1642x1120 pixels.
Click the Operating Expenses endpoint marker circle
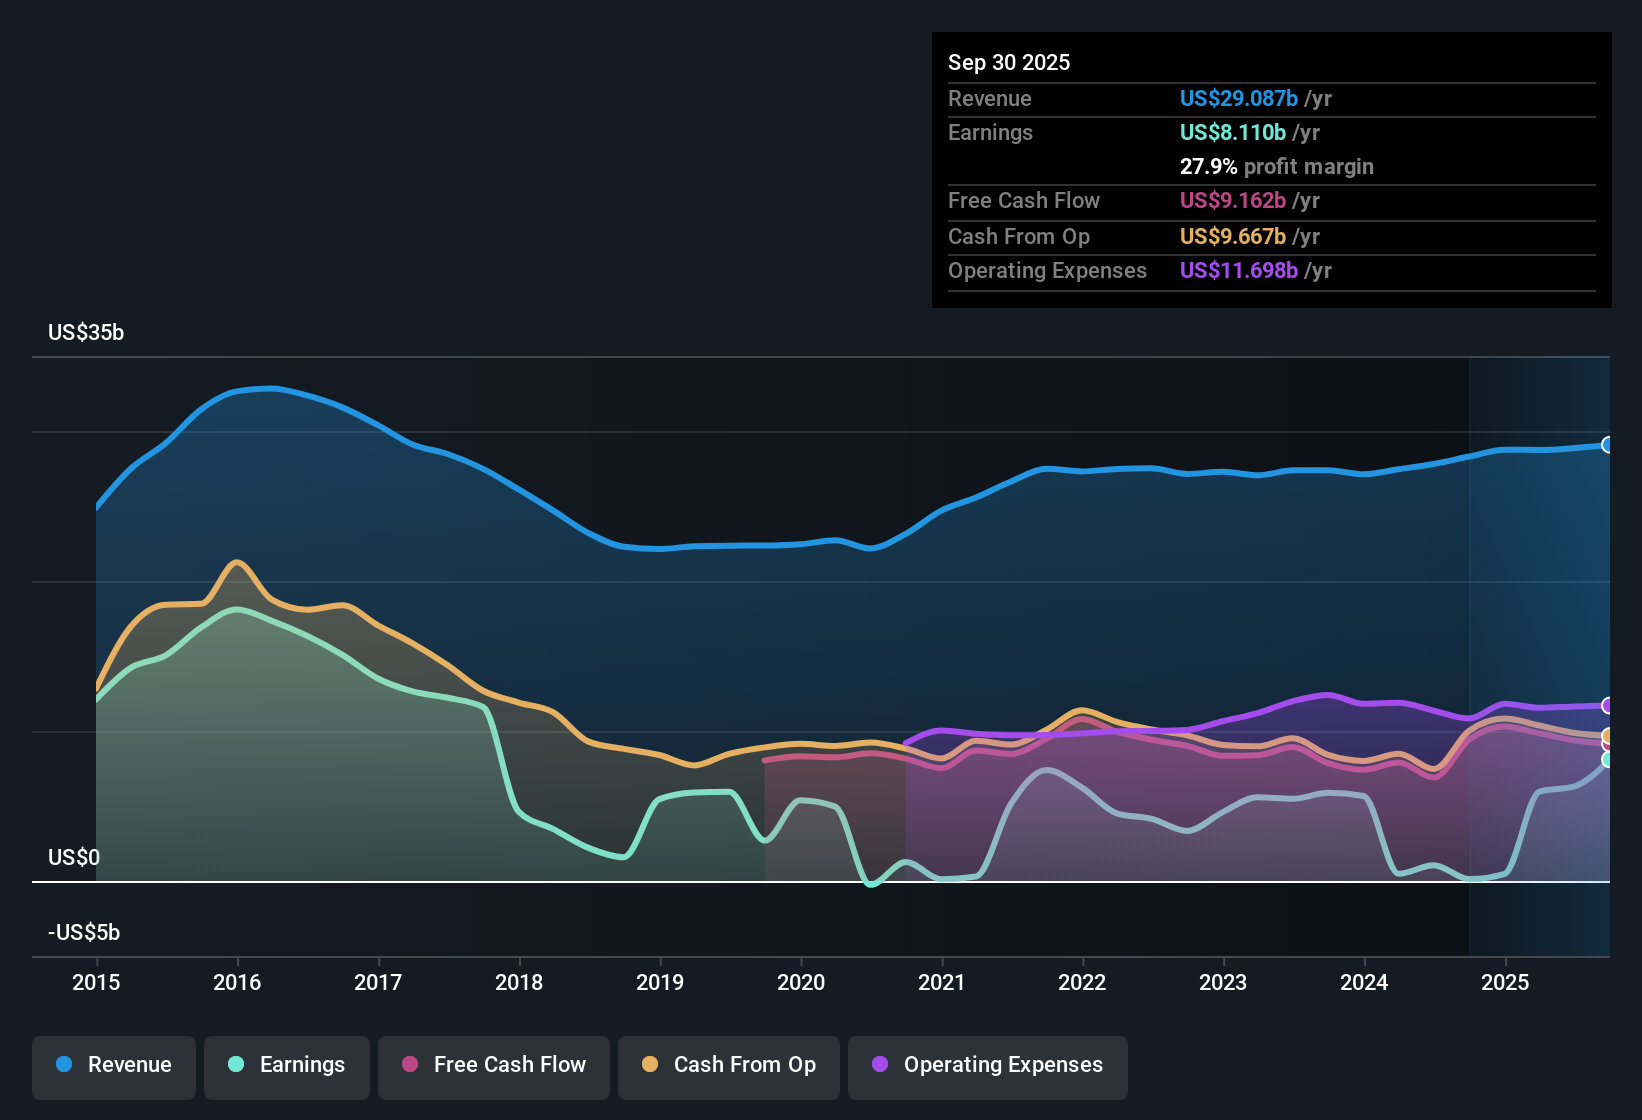click(x=1608, y=707)
